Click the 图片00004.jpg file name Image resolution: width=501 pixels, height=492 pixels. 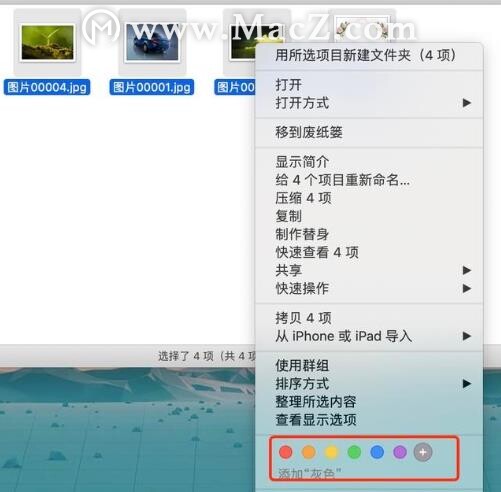47,87
